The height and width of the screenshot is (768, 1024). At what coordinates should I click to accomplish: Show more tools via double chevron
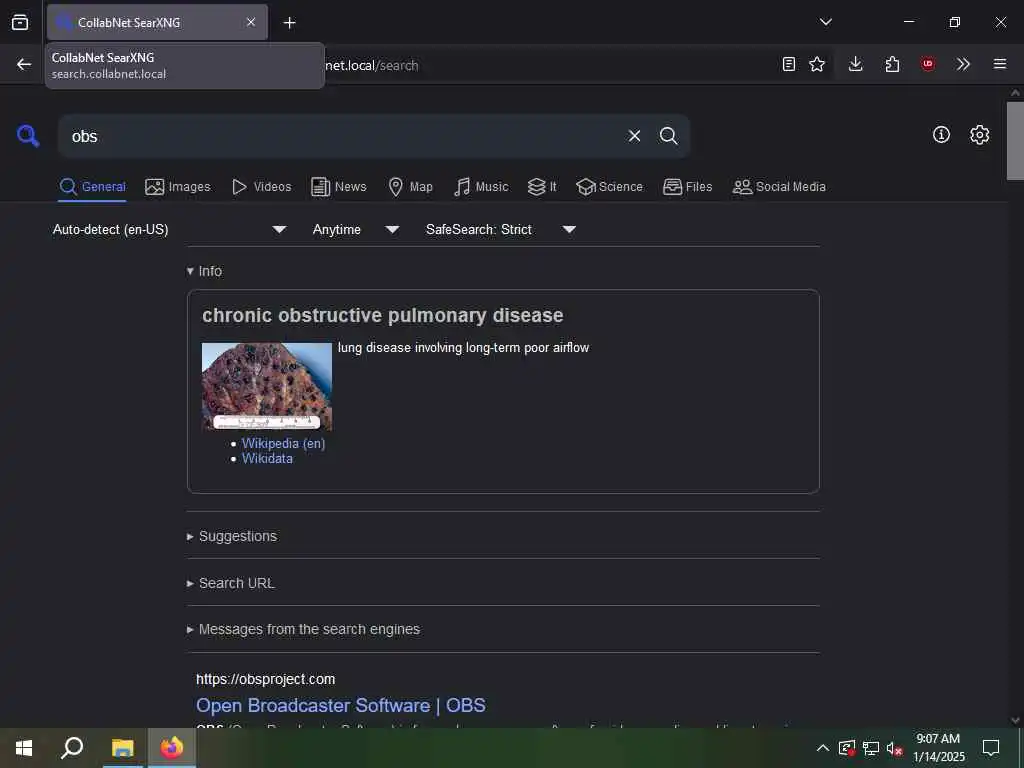(963, 64)
